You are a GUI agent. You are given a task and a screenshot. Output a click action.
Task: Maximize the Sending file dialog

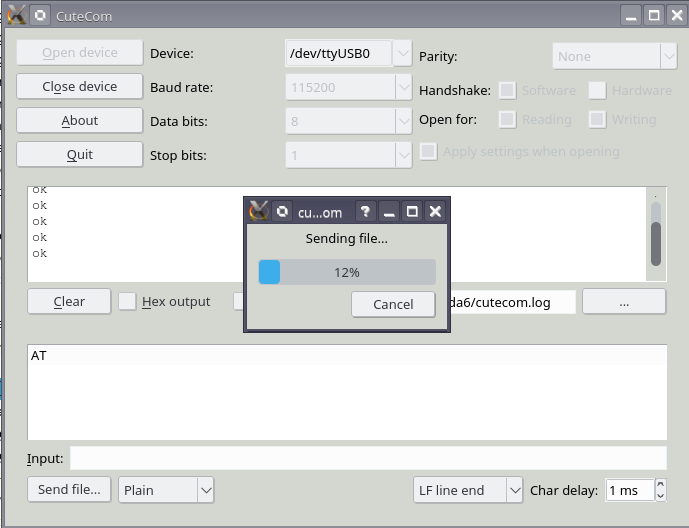412,212
